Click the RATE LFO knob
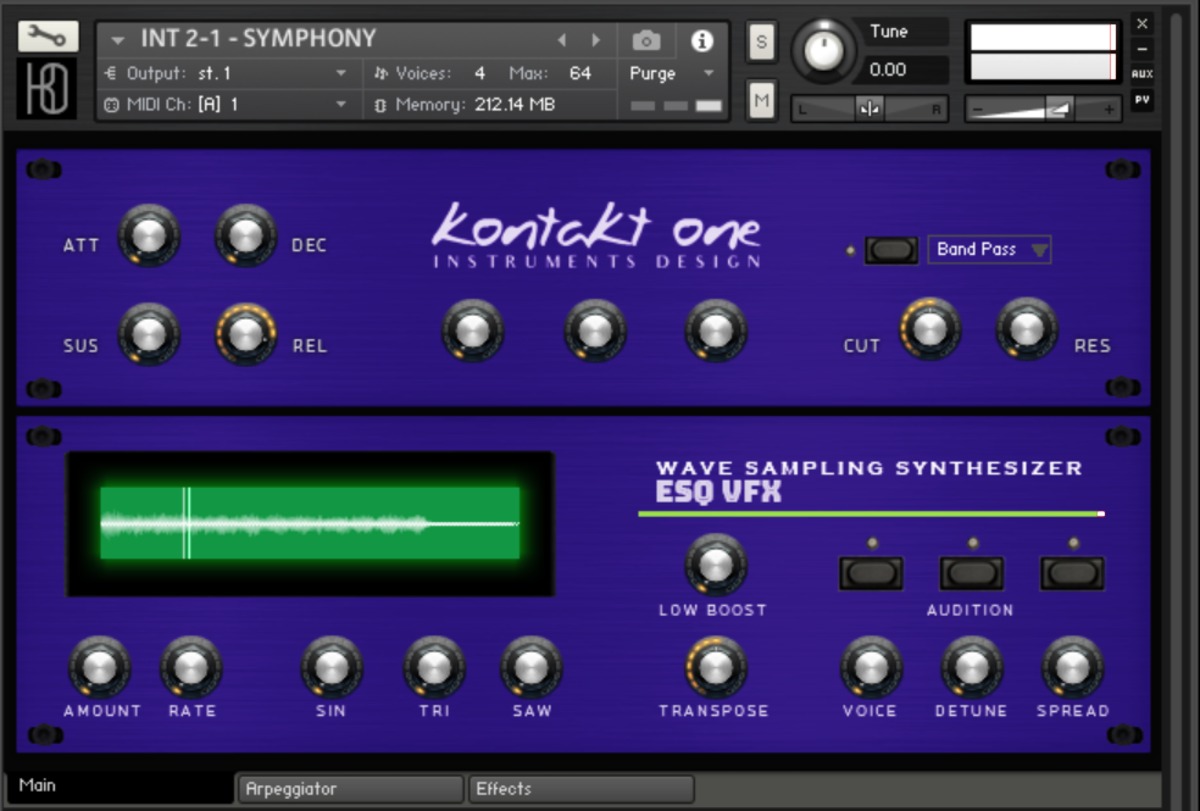 191,667
